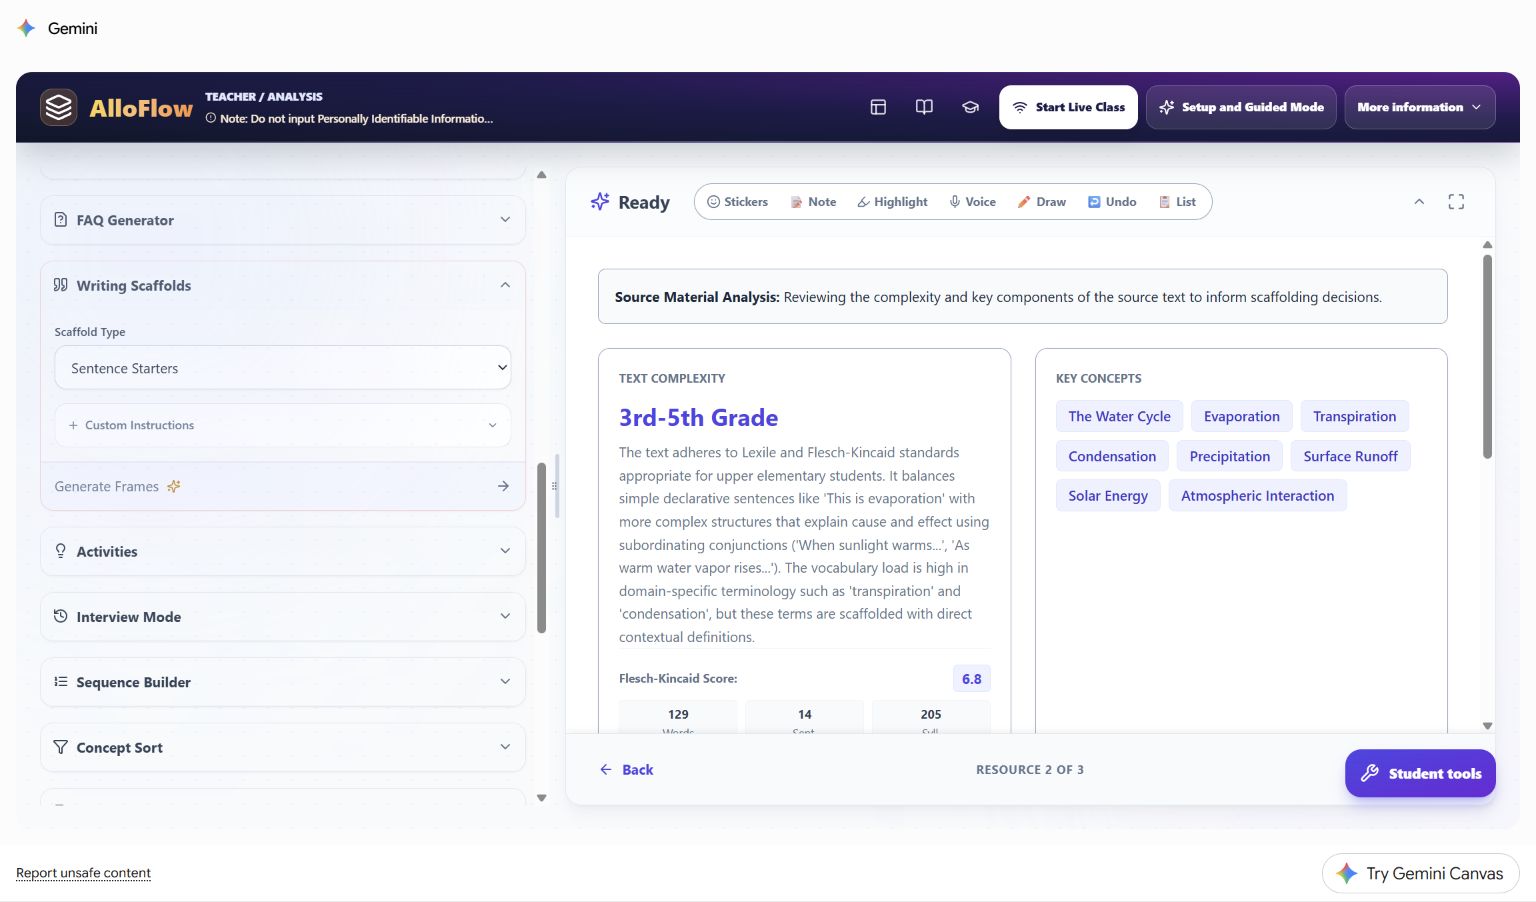Click the open book icon in header
Viewport: 1536px width, 902px height.
(924, 107)
